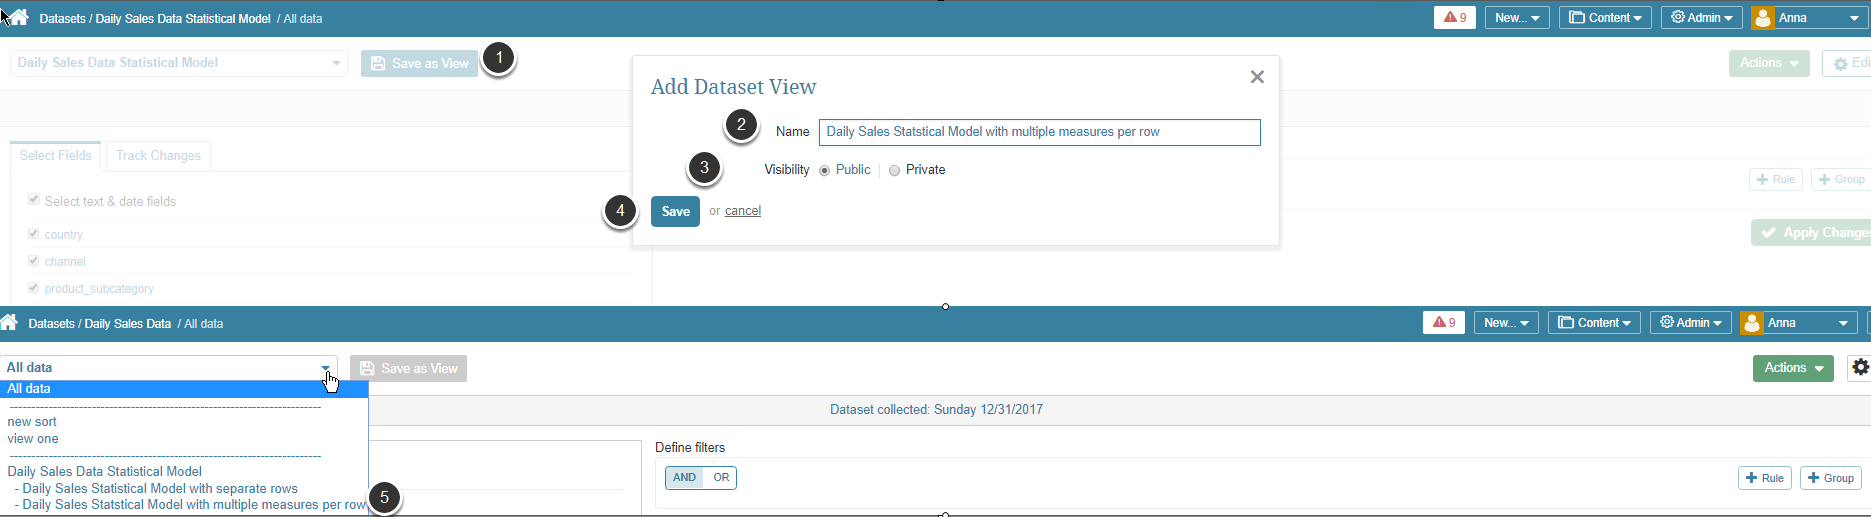This screenshot has width=1871, height=517.
Task: Click the 'Add Dataset View' dialog title
Action: [734, 87]
